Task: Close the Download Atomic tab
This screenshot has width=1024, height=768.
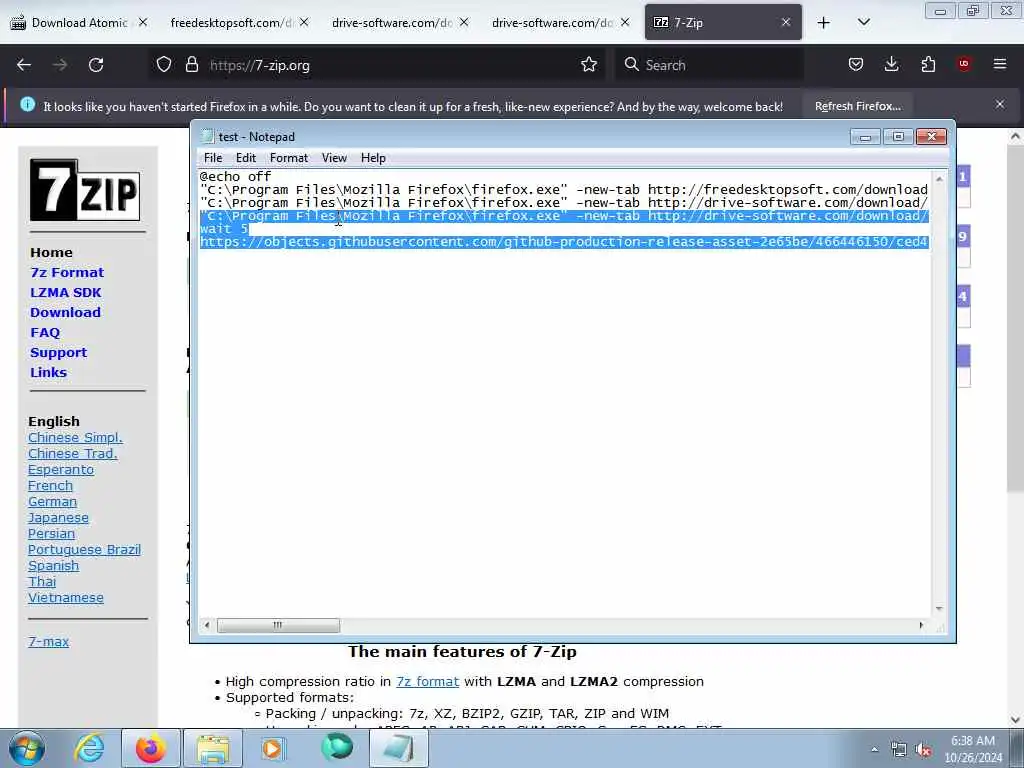Action: (x=143, y=22)
